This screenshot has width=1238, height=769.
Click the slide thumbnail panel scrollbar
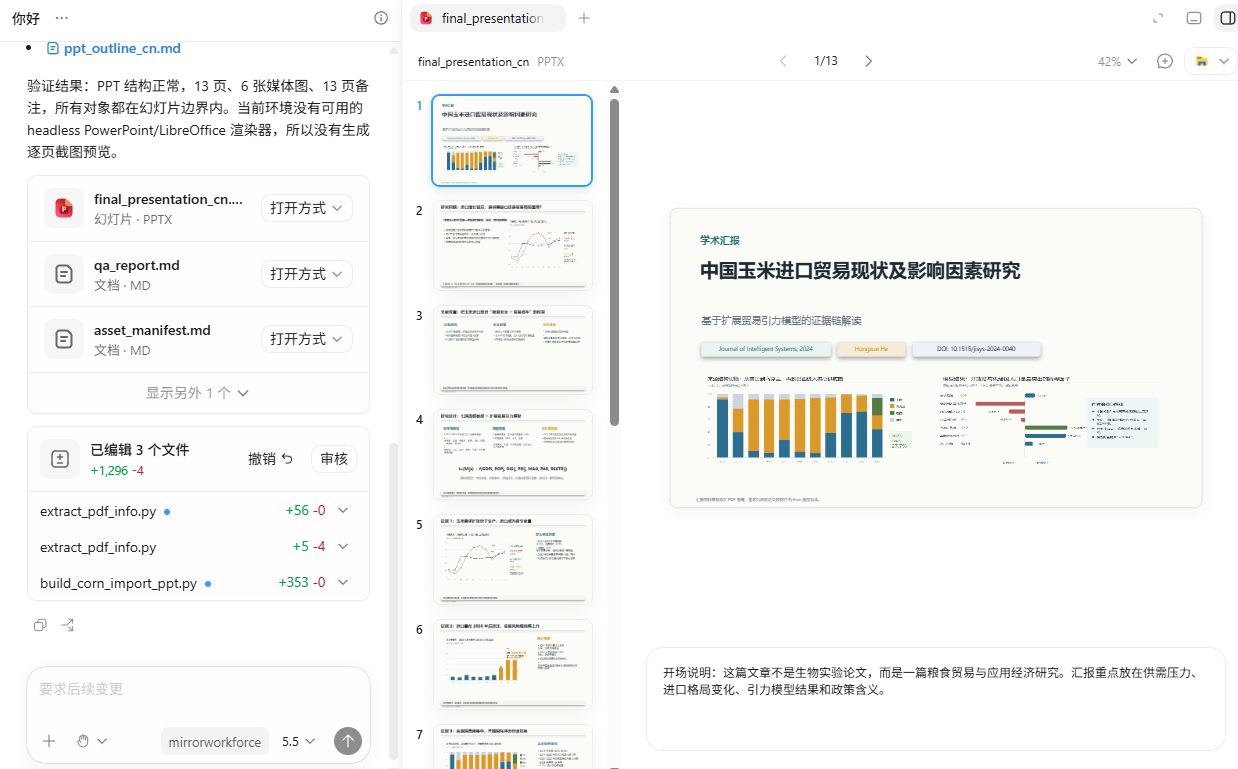pyautogui.click(x=614, y=262)
